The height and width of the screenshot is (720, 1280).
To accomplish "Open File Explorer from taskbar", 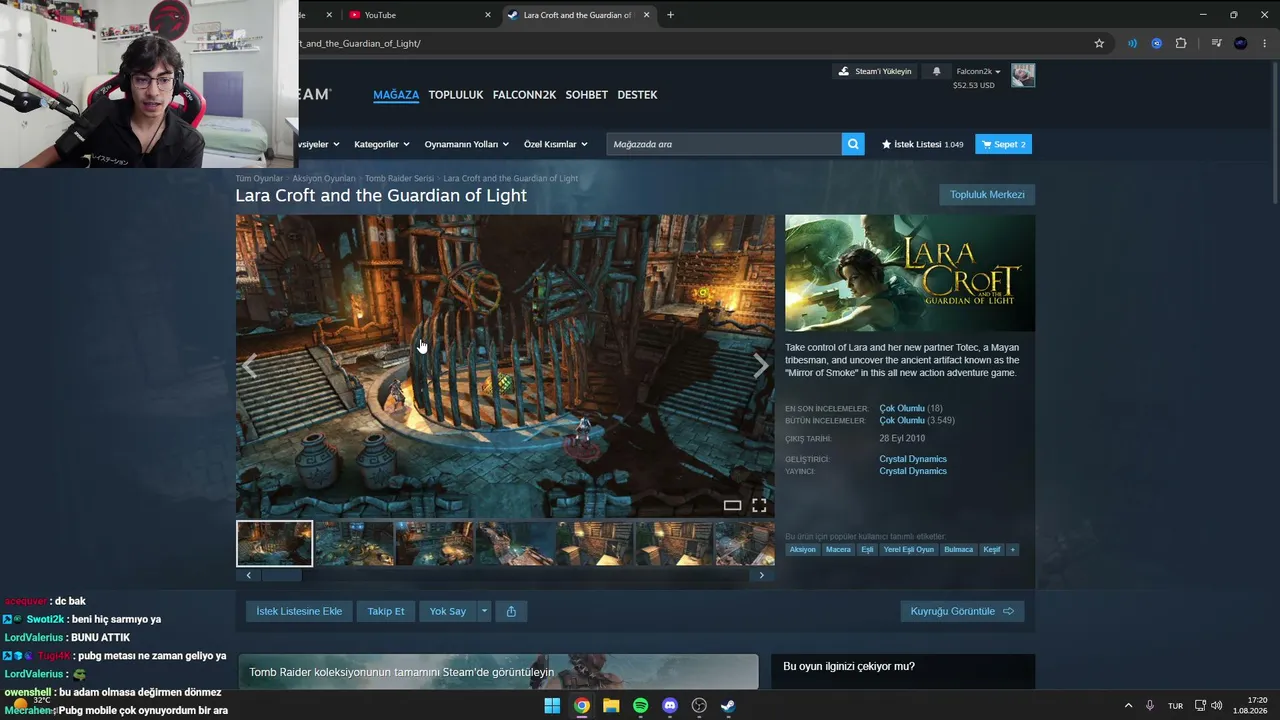I will [611, 705].
